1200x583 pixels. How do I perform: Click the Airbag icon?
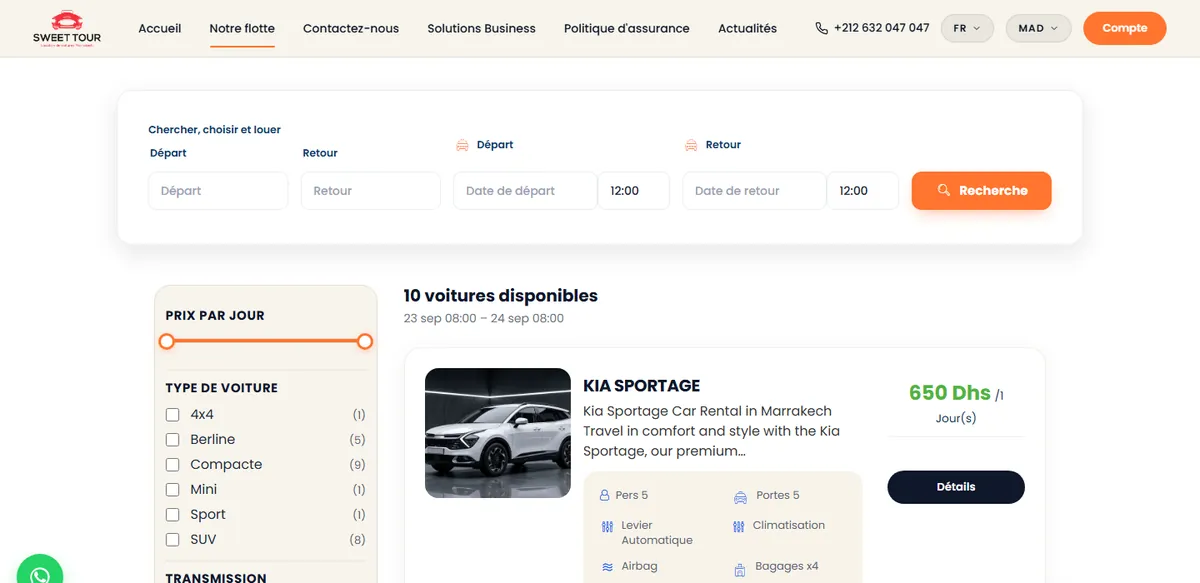[607, 567]
